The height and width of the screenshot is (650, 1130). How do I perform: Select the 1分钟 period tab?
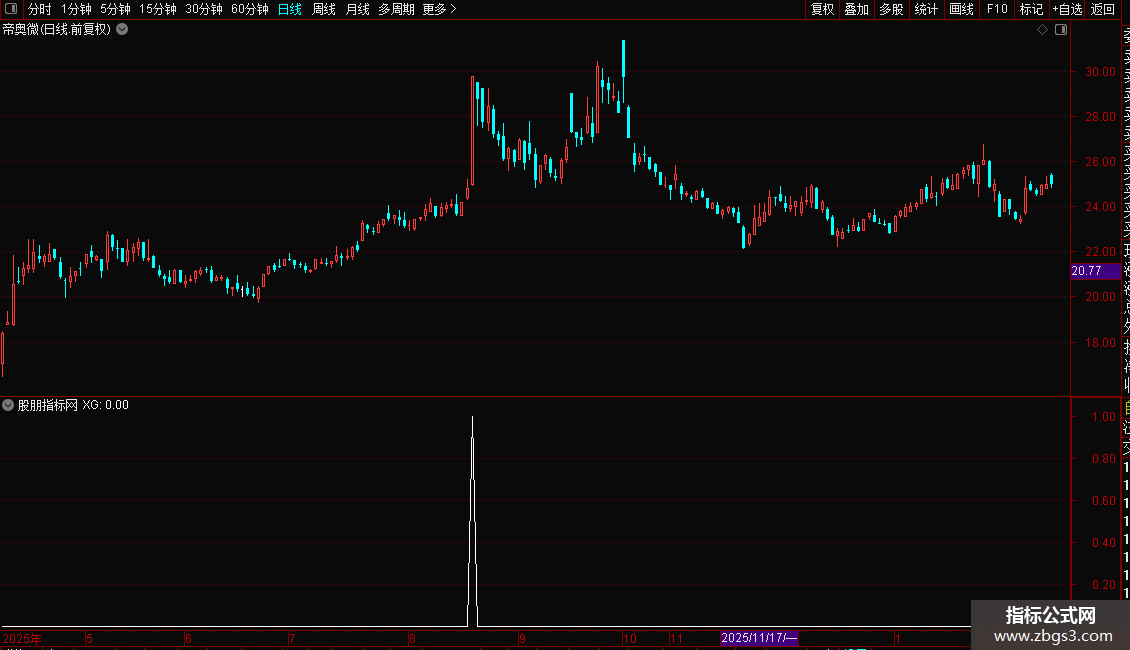click(x=76, y=9)
